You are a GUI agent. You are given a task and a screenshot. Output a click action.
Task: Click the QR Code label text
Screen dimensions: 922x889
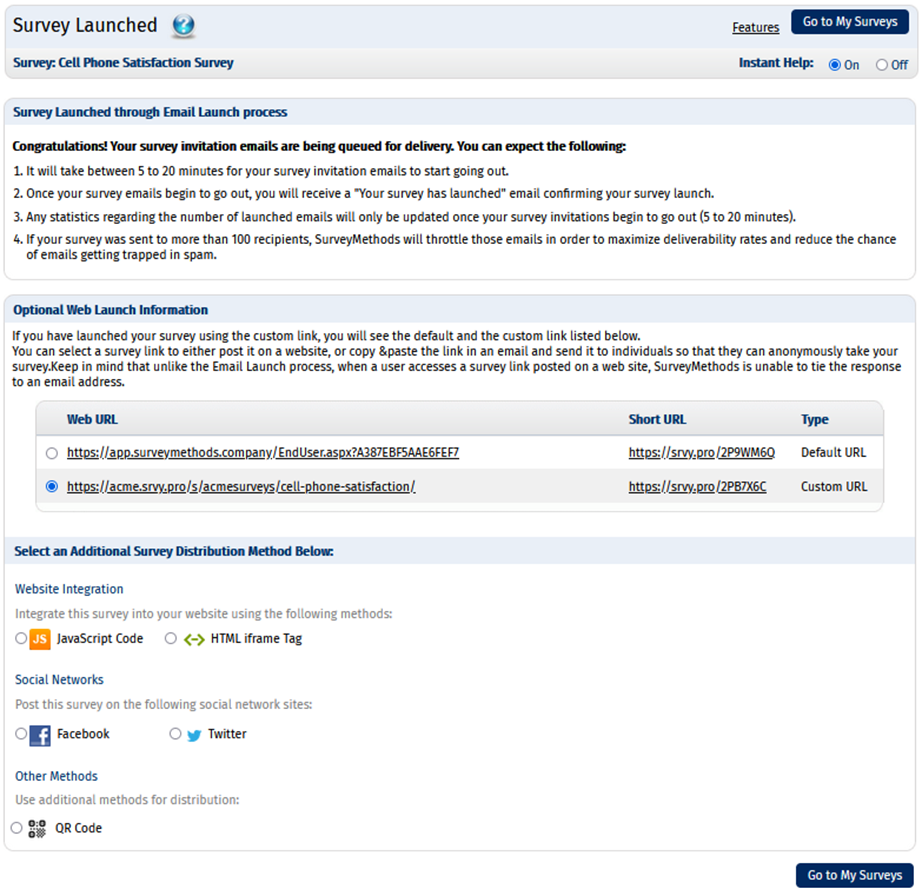pos(79,828)
